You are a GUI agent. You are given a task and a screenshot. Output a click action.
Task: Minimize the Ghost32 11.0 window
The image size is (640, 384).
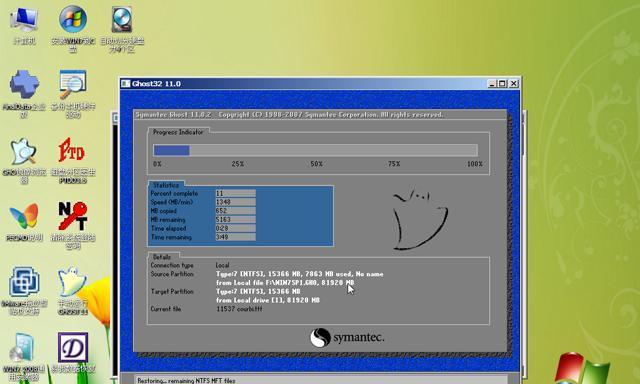click(492, 84)
